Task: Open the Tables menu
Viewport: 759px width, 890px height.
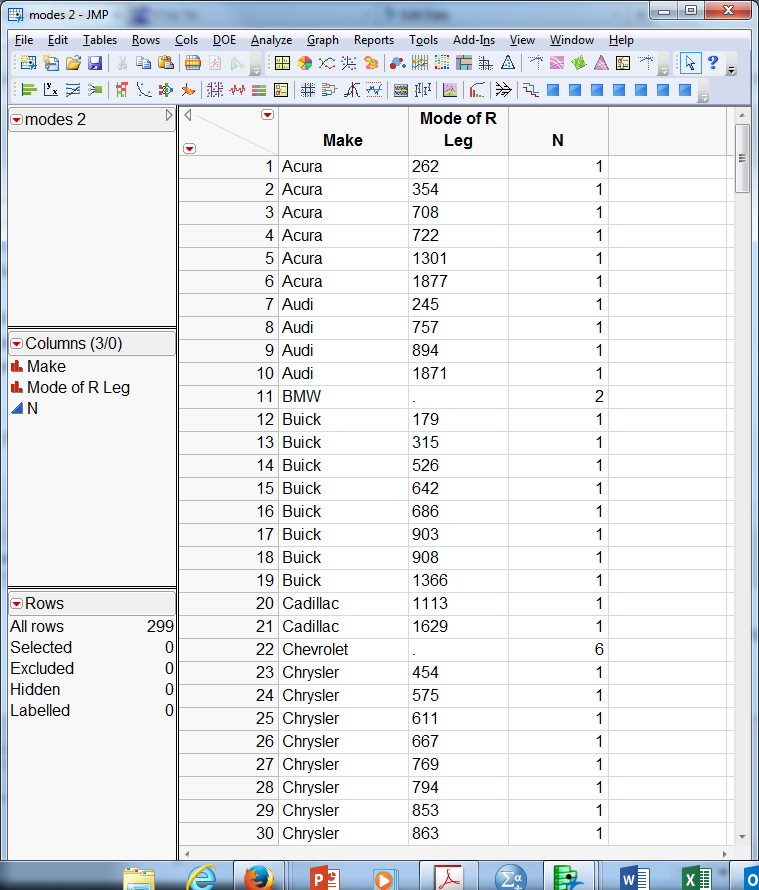Action: [x=99, y=40]
